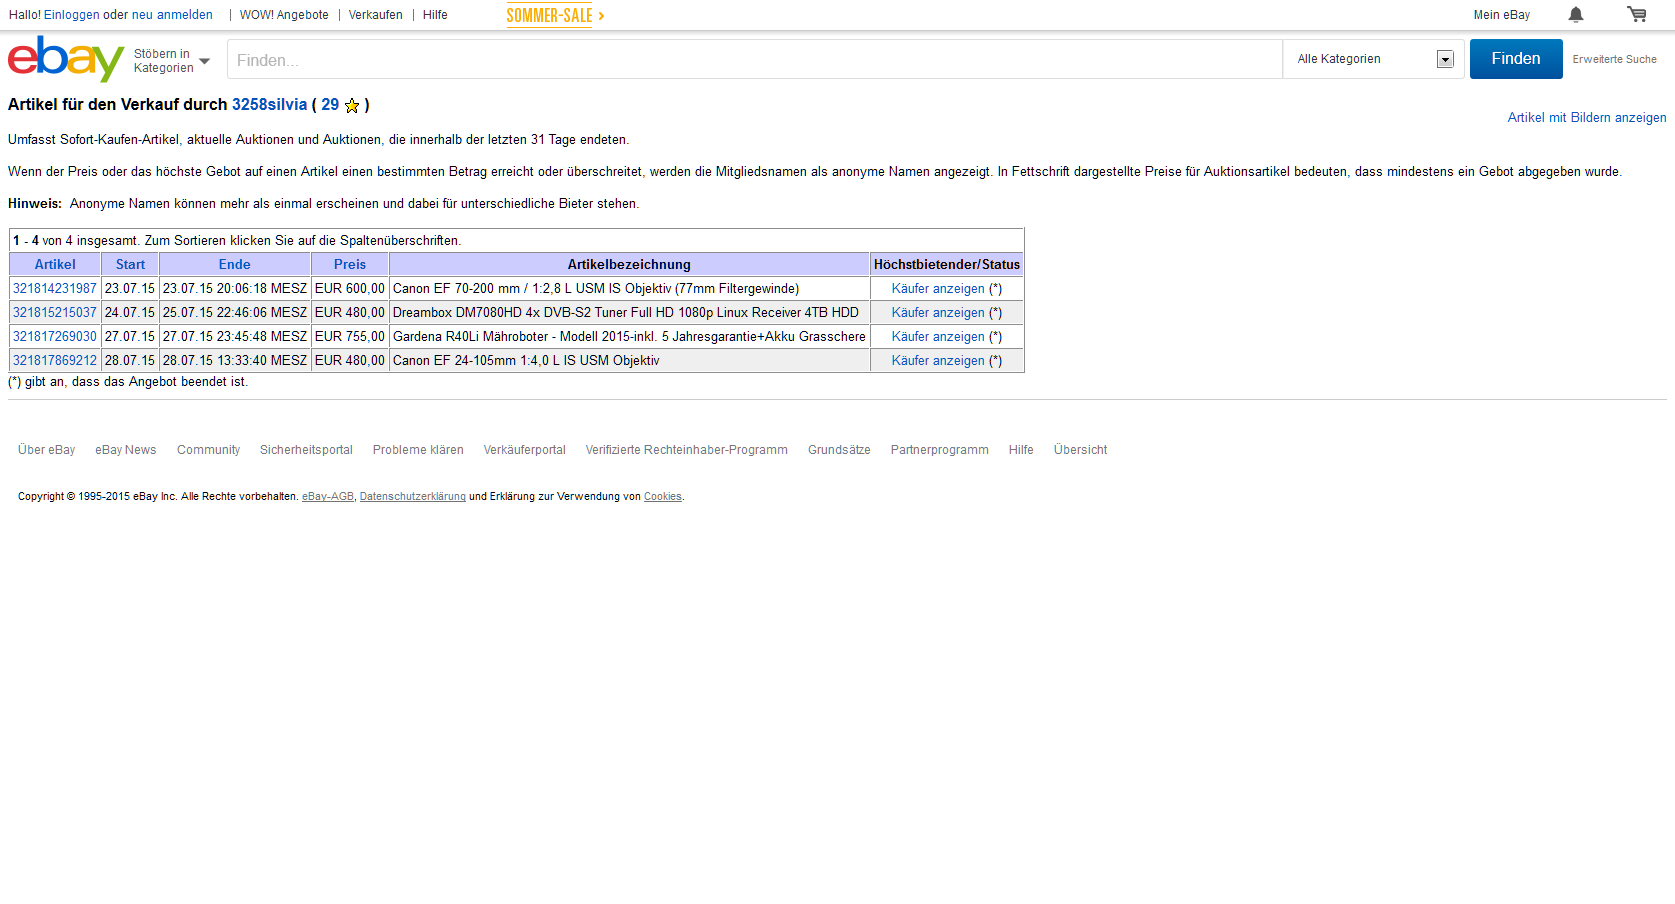
Task: Open Probleme klären footer link
Action: point(418,450)
